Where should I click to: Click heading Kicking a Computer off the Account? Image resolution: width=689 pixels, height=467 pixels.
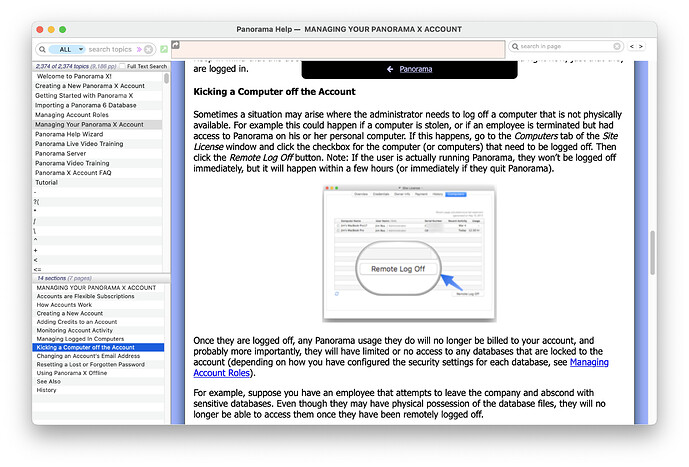click(274, 92)
